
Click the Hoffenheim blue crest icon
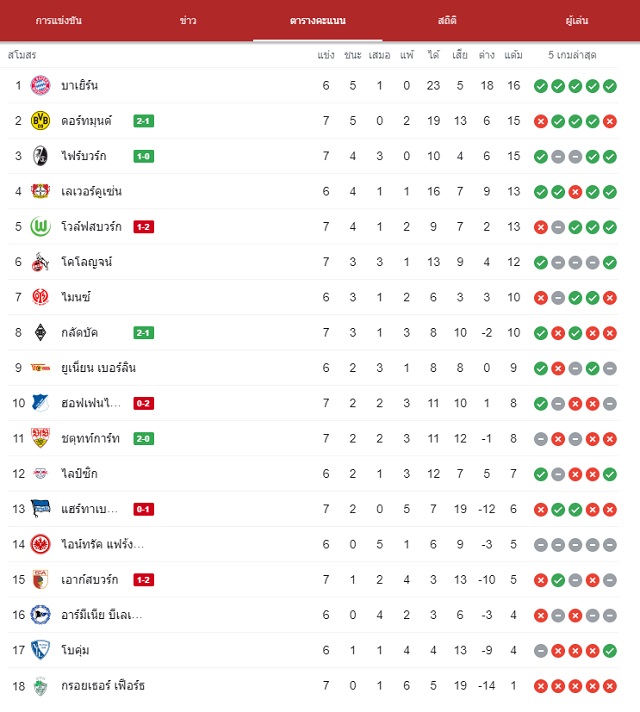[40, 403]
